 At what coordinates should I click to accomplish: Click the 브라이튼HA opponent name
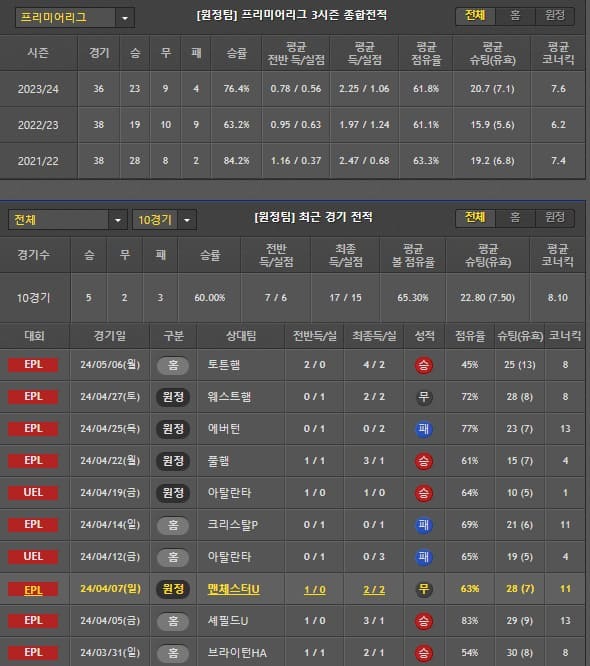[x=237, y=653]
